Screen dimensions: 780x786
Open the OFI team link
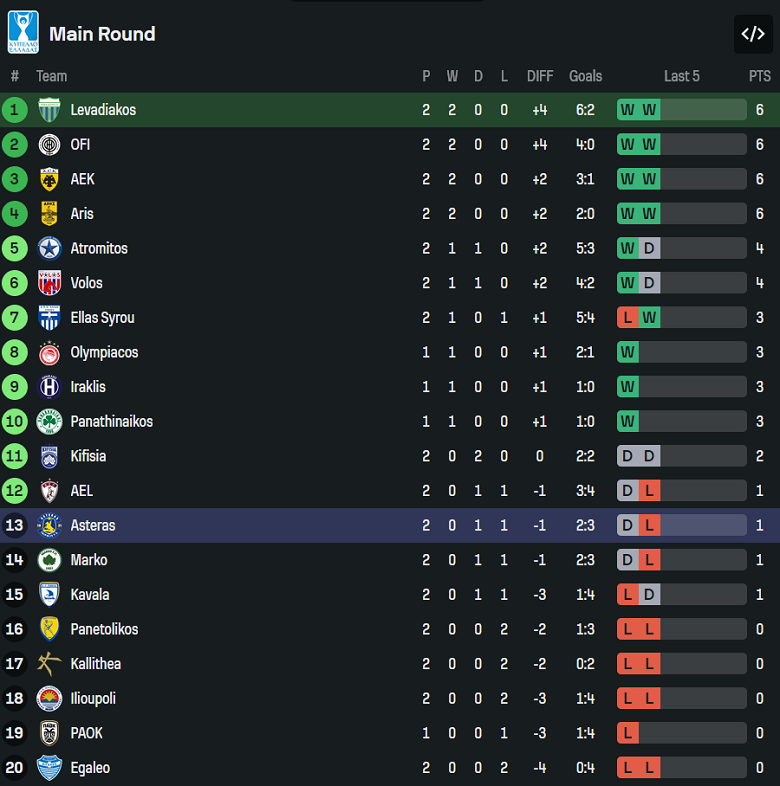coord(80,145)
